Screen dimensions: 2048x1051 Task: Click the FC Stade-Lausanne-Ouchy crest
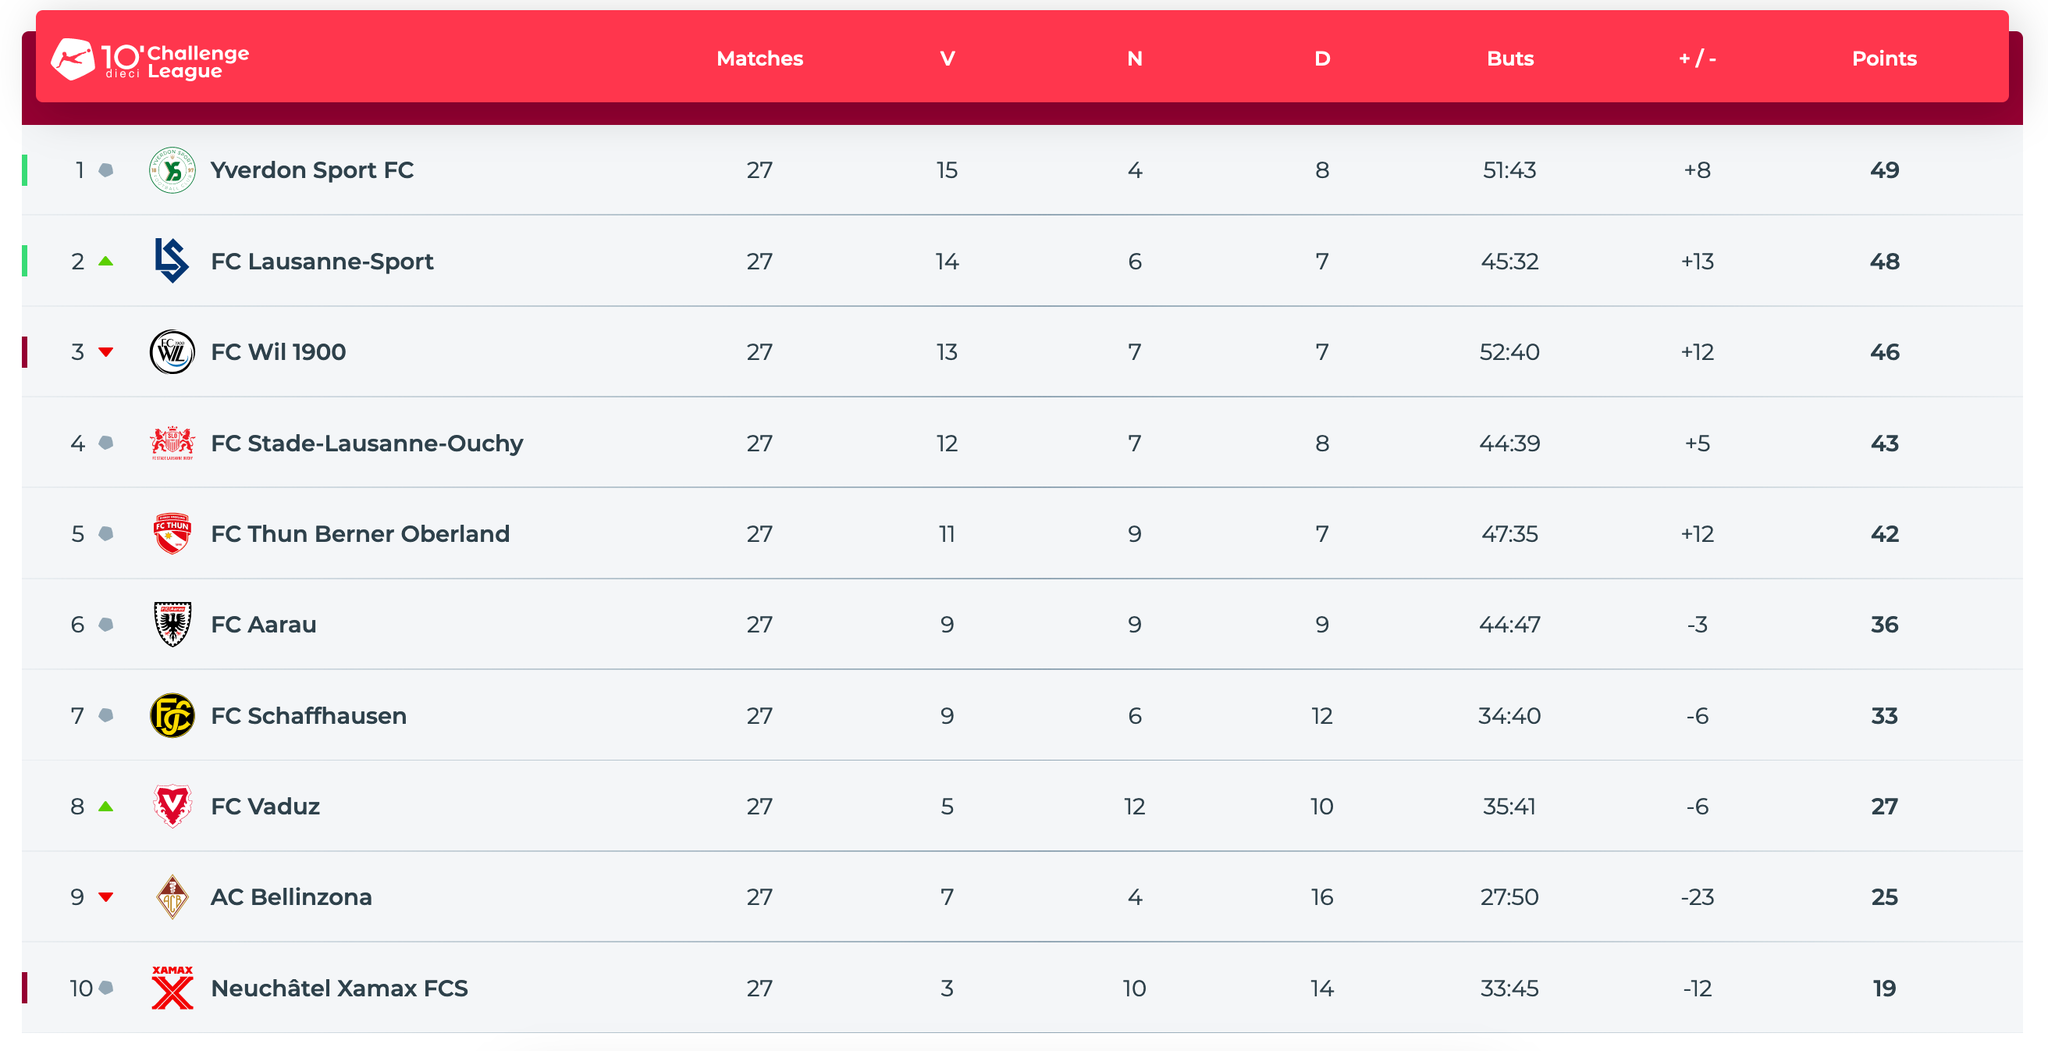click(x=172, y=443)
